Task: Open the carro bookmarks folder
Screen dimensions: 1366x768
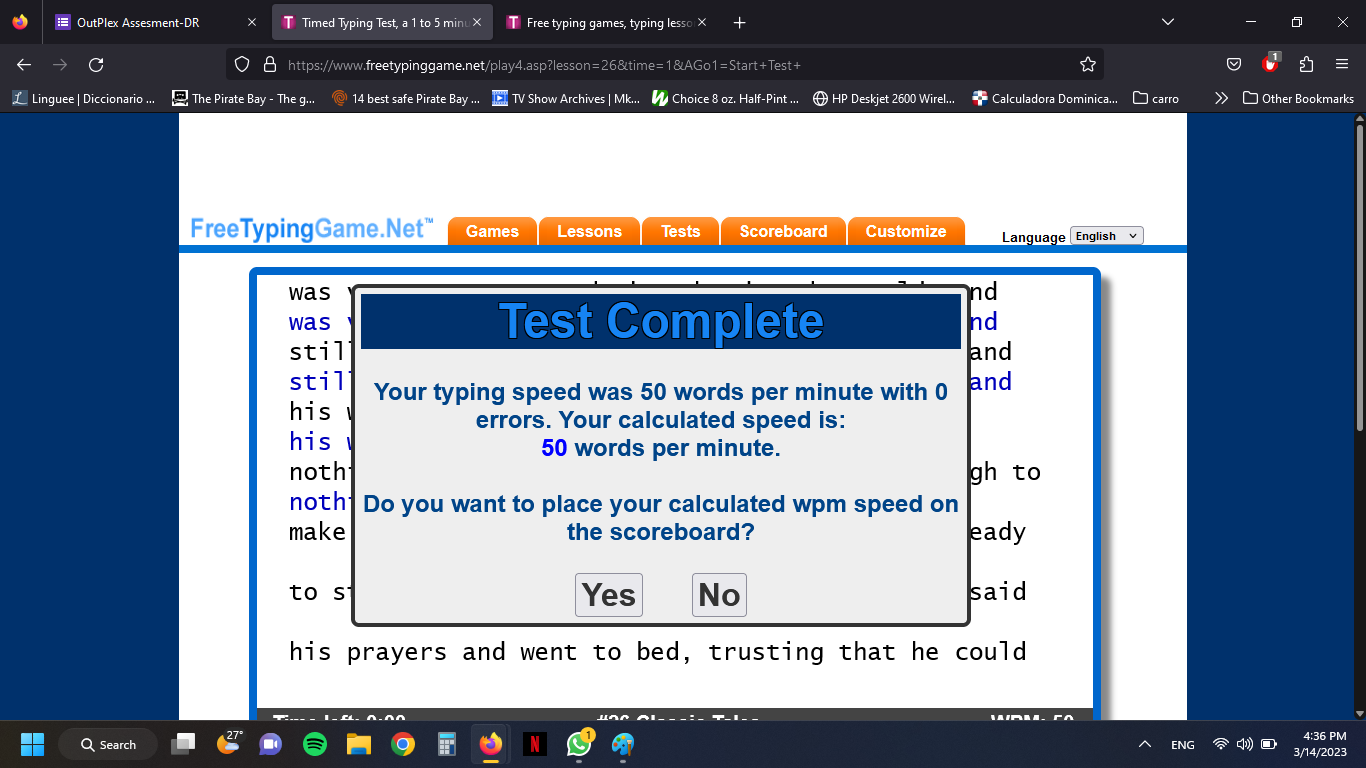Action: (x=1156, y=98)
